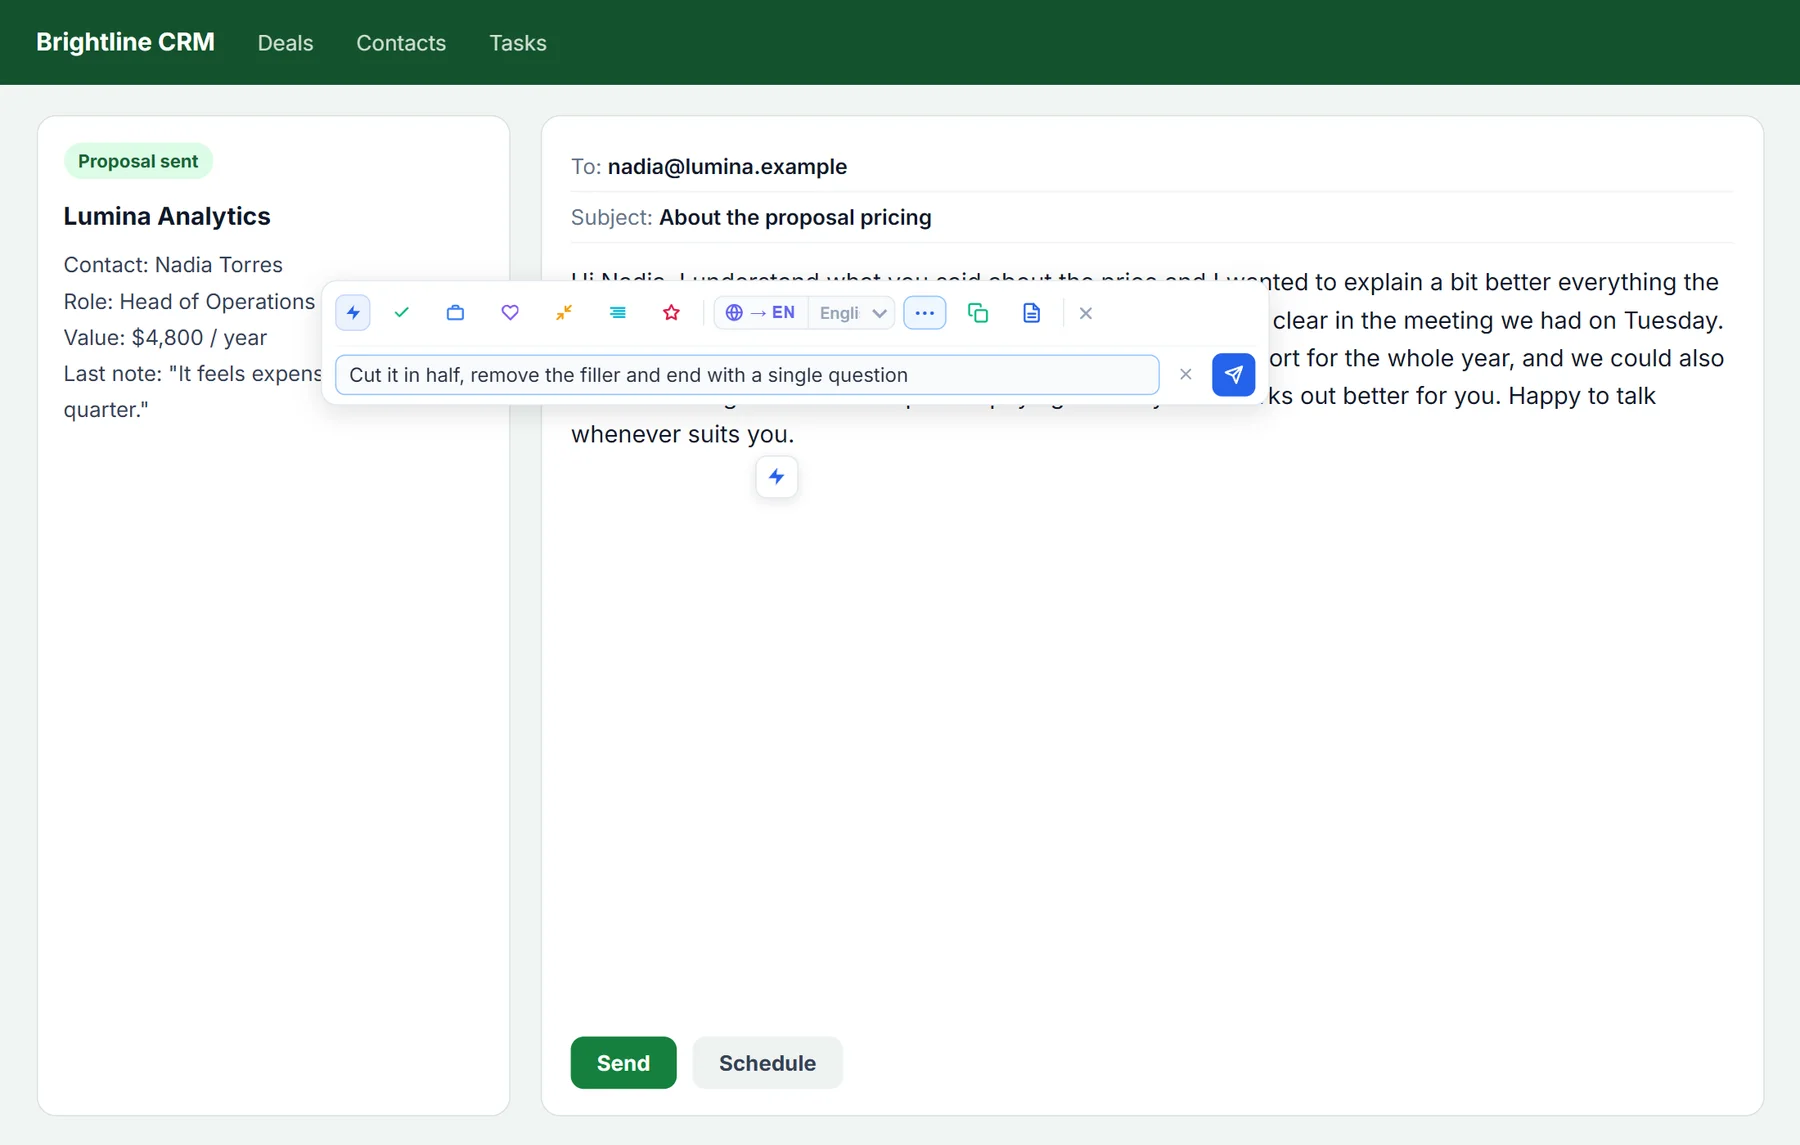Viewport: 1800px width, 1145px height.
Task: Click the Proposal sent status badge
Action: (138, 161)
